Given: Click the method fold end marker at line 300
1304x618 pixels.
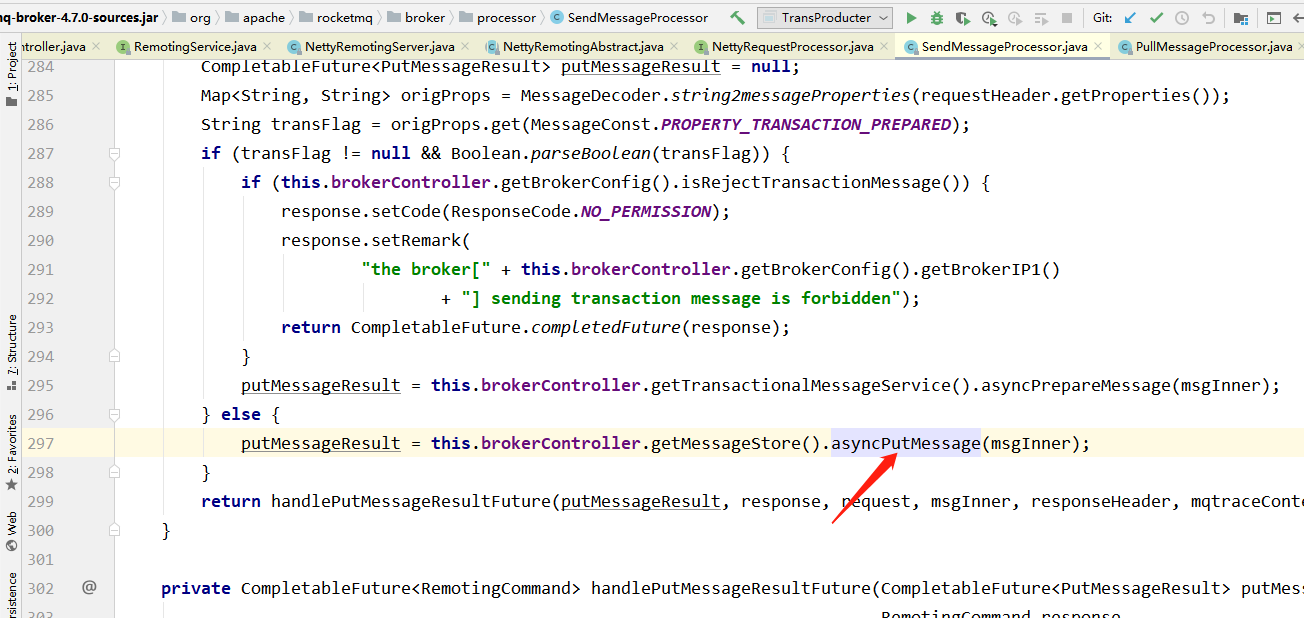Looking at the screenshot, I should point(114,530).
